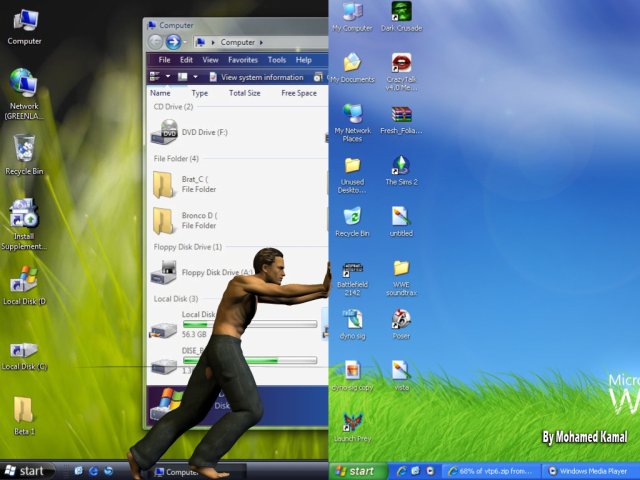The image size is (640, 480).
Task: Open the organize layout dropdown arrow
Action: click(168, 77)
